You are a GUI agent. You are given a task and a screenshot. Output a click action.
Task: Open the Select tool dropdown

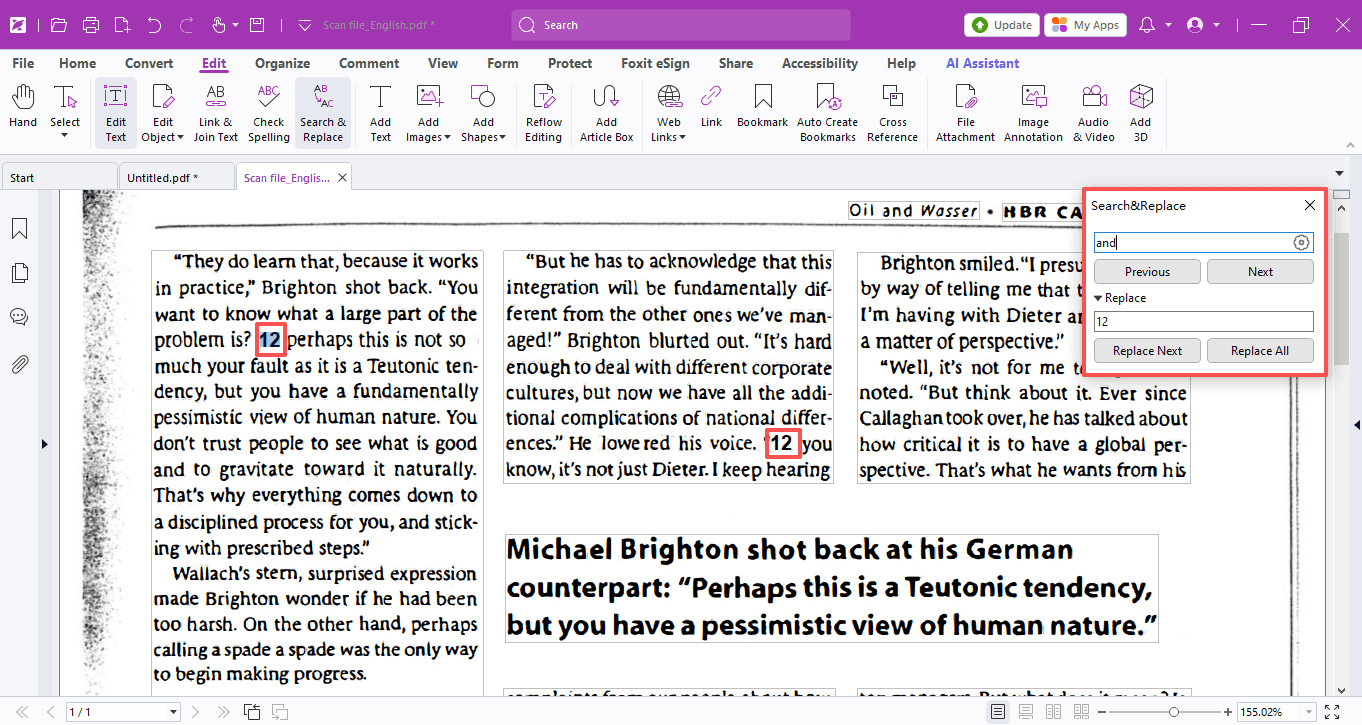pyautogui.click(x=65, y=135)
